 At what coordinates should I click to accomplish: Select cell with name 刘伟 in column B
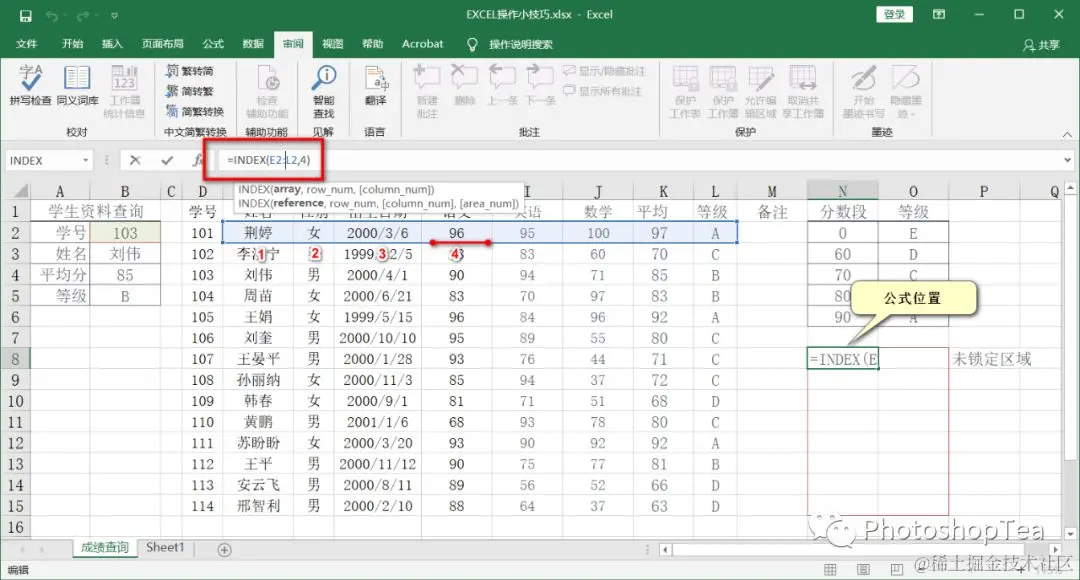(x=125, y=253)
